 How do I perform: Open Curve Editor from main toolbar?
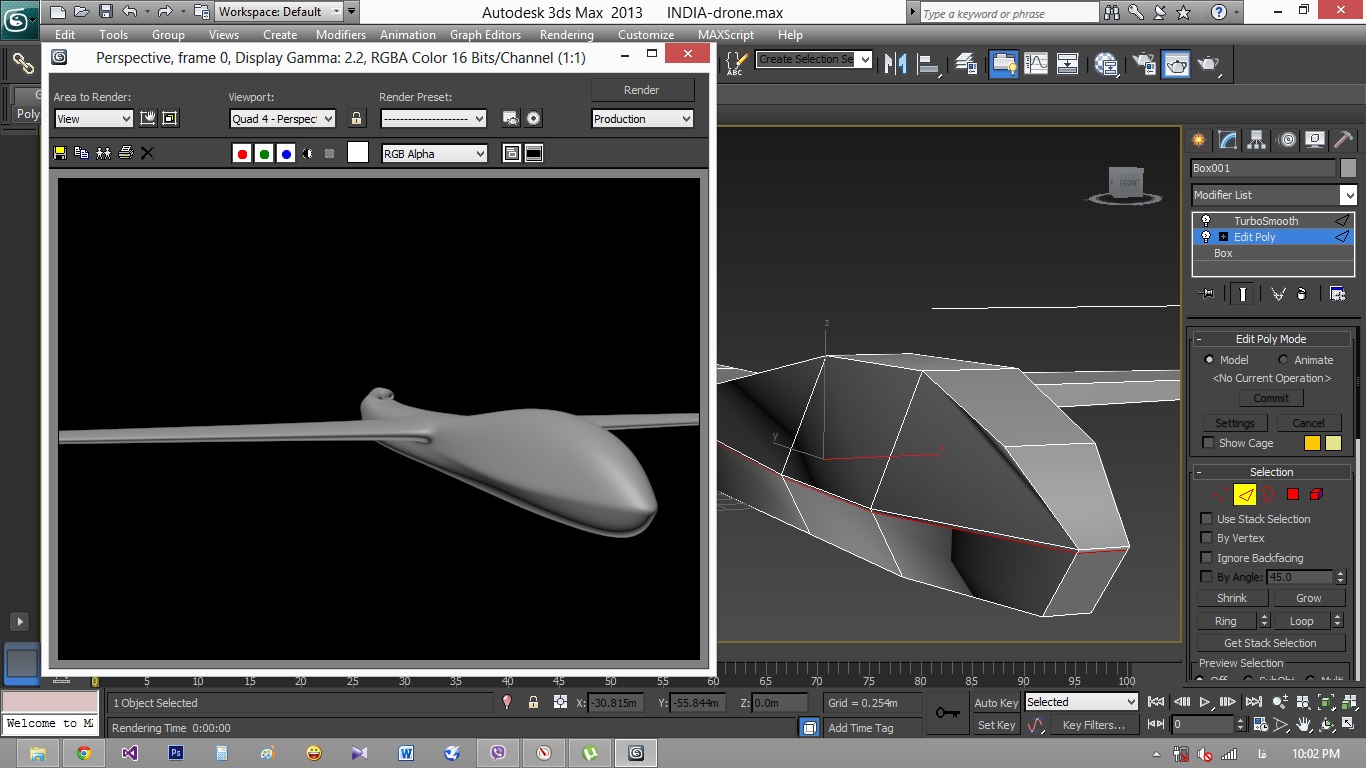[x=1036, y=63]
